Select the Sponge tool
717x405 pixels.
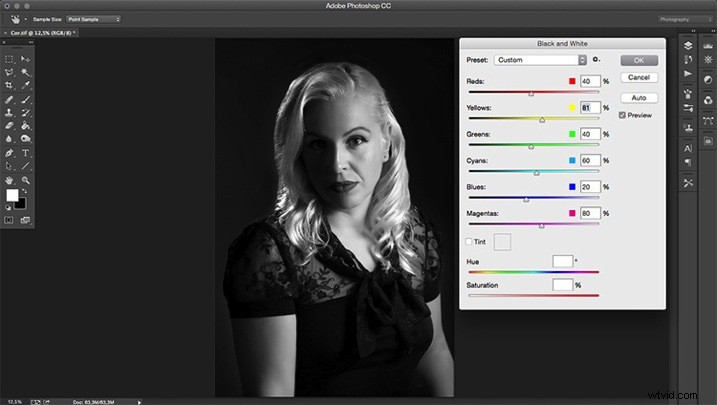click(x=26, y=139)
